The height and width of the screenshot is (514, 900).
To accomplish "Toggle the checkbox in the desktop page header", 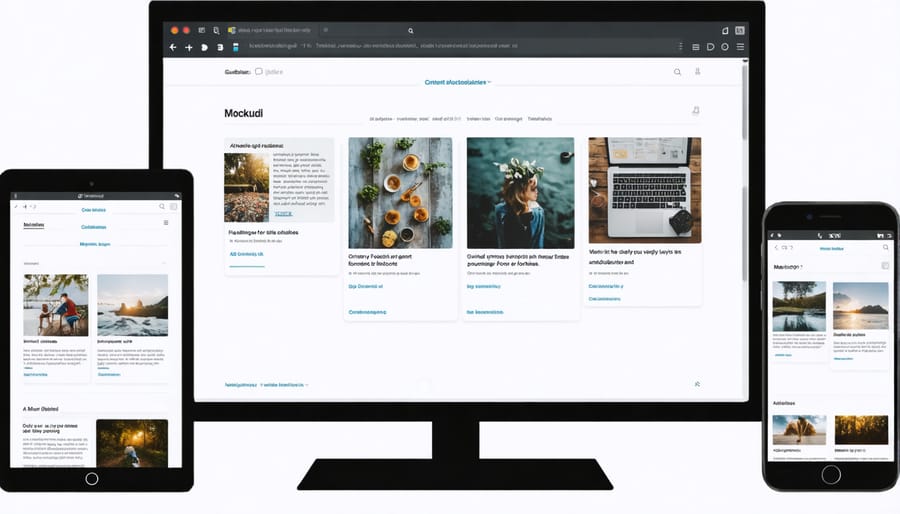I will 259,72.
